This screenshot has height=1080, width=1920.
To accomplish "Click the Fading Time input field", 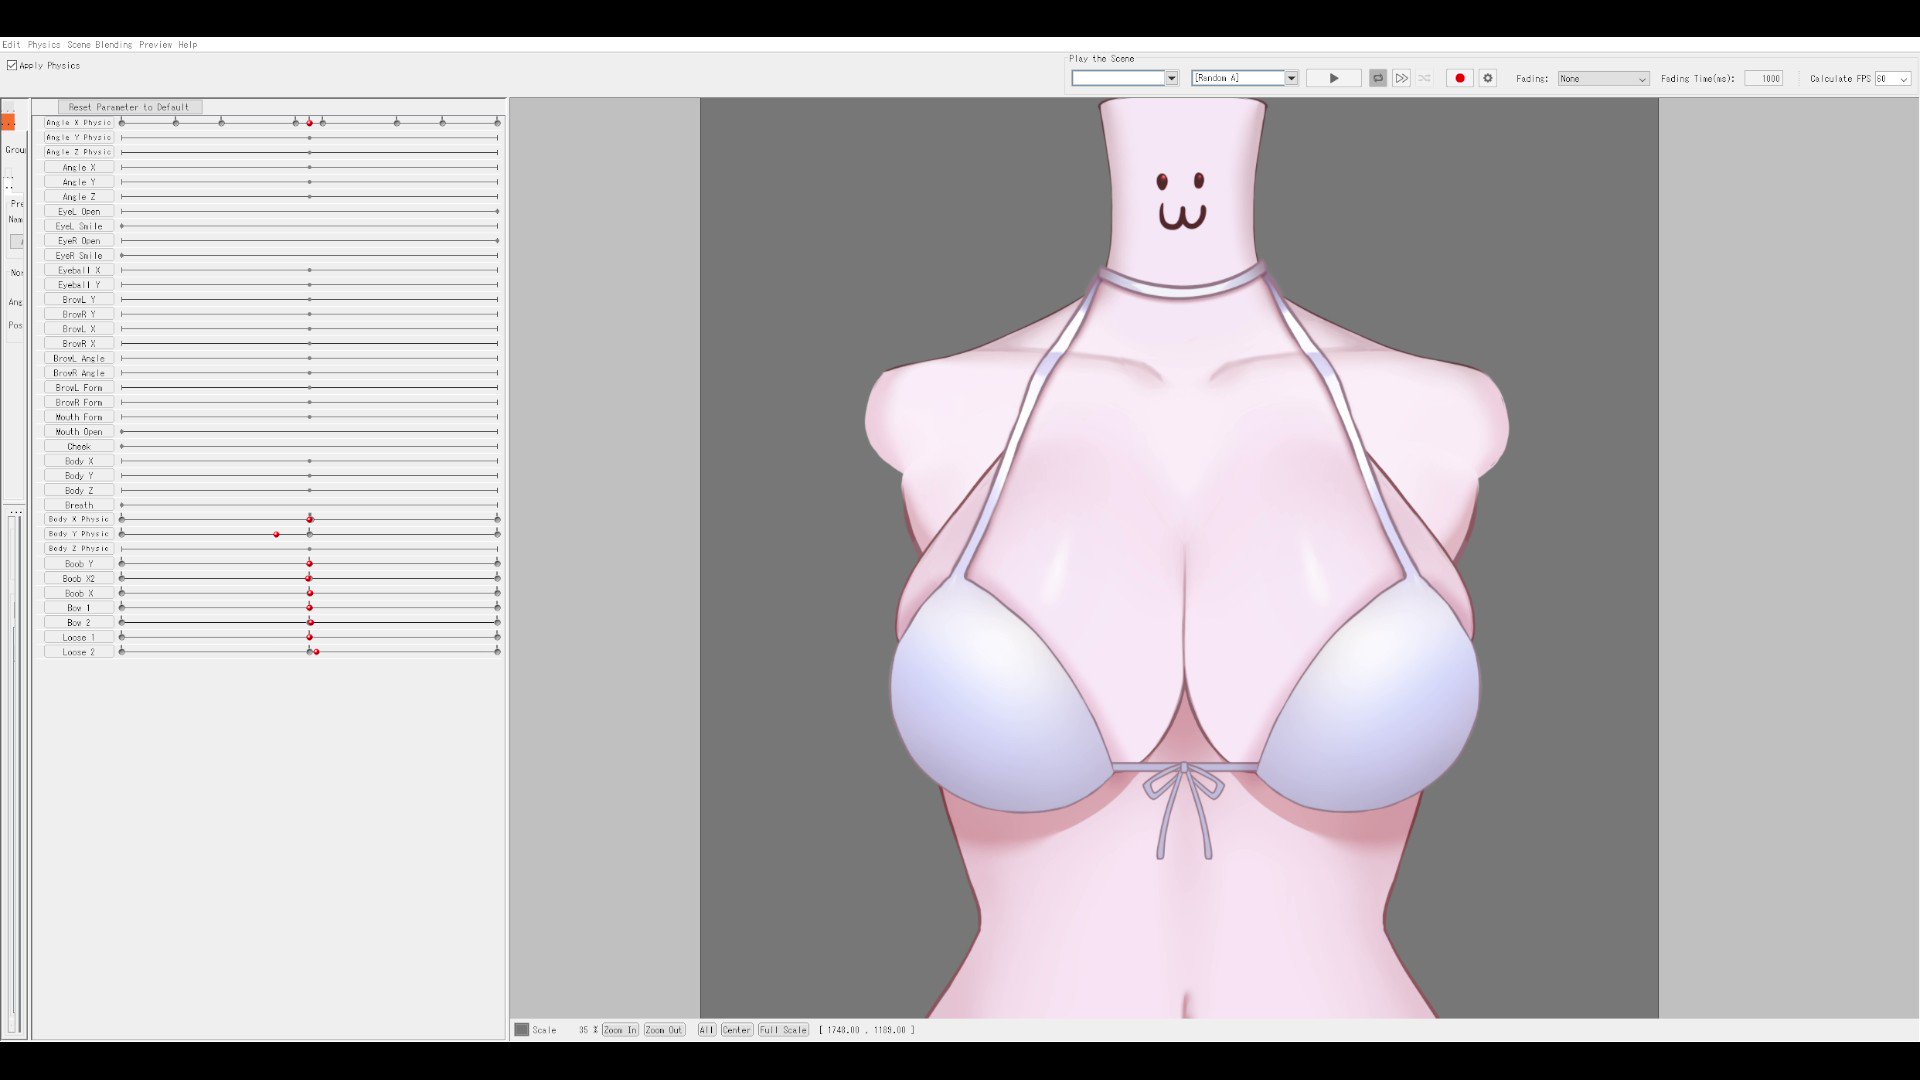I will [1764, 78].
